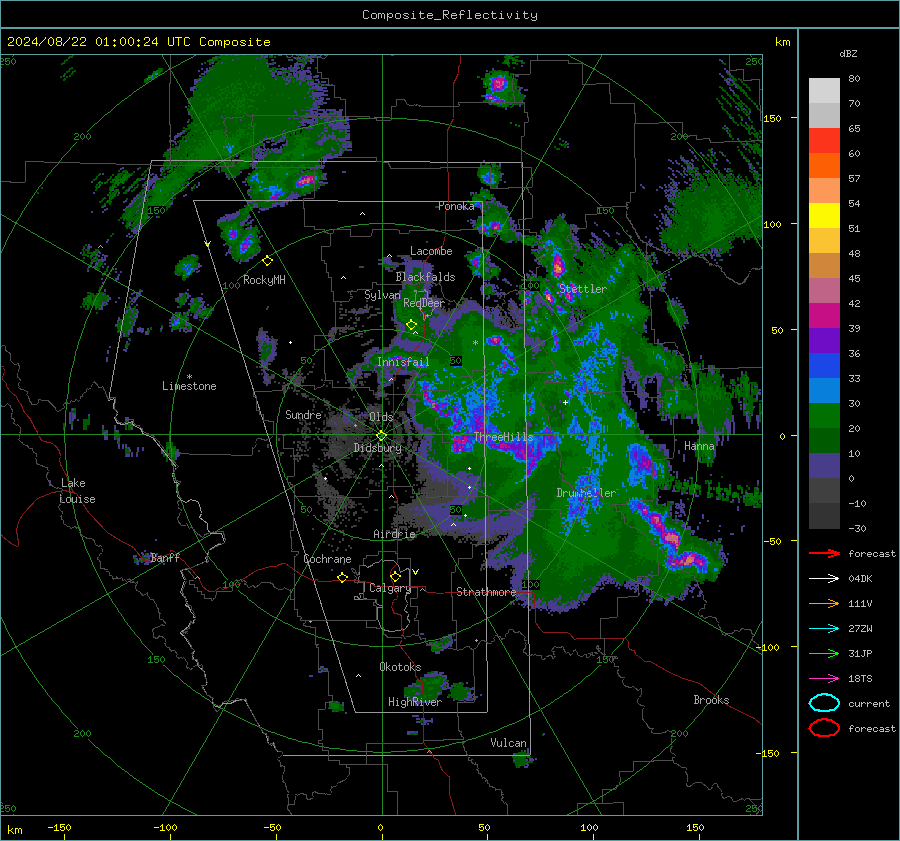Click the yellow diamond marker near RockyMH
900x841 pixels.
pyautogui.click(x=267, y=261)
